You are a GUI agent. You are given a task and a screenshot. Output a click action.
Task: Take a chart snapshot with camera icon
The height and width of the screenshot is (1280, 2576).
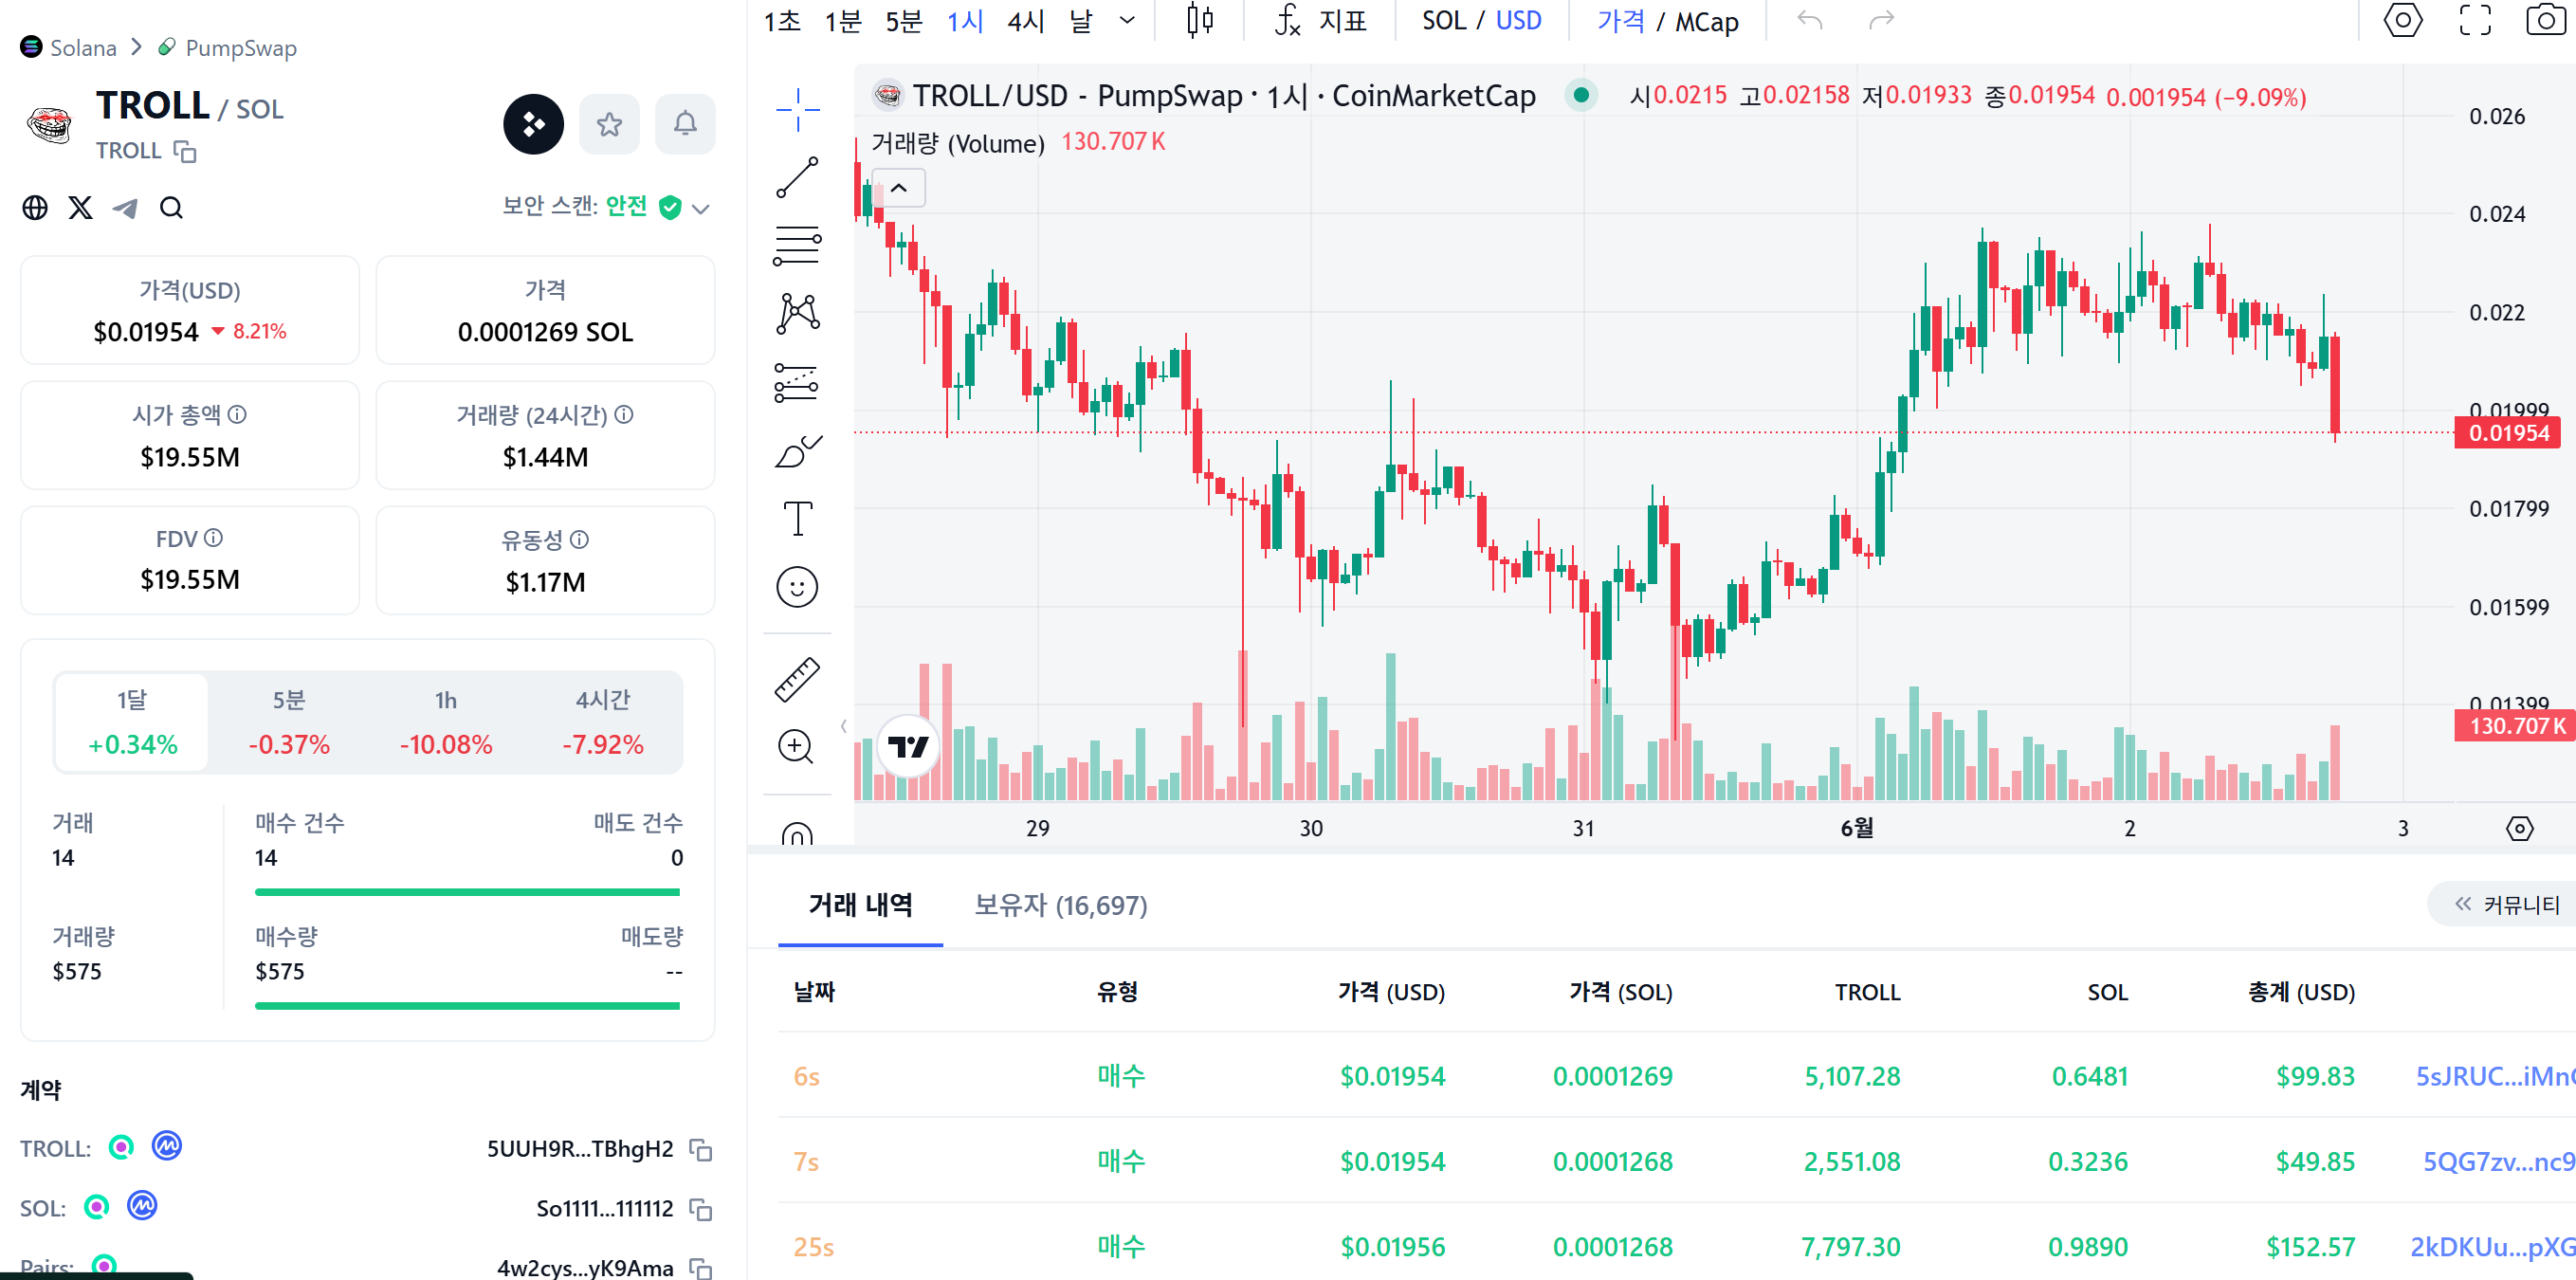[2547, 21]
